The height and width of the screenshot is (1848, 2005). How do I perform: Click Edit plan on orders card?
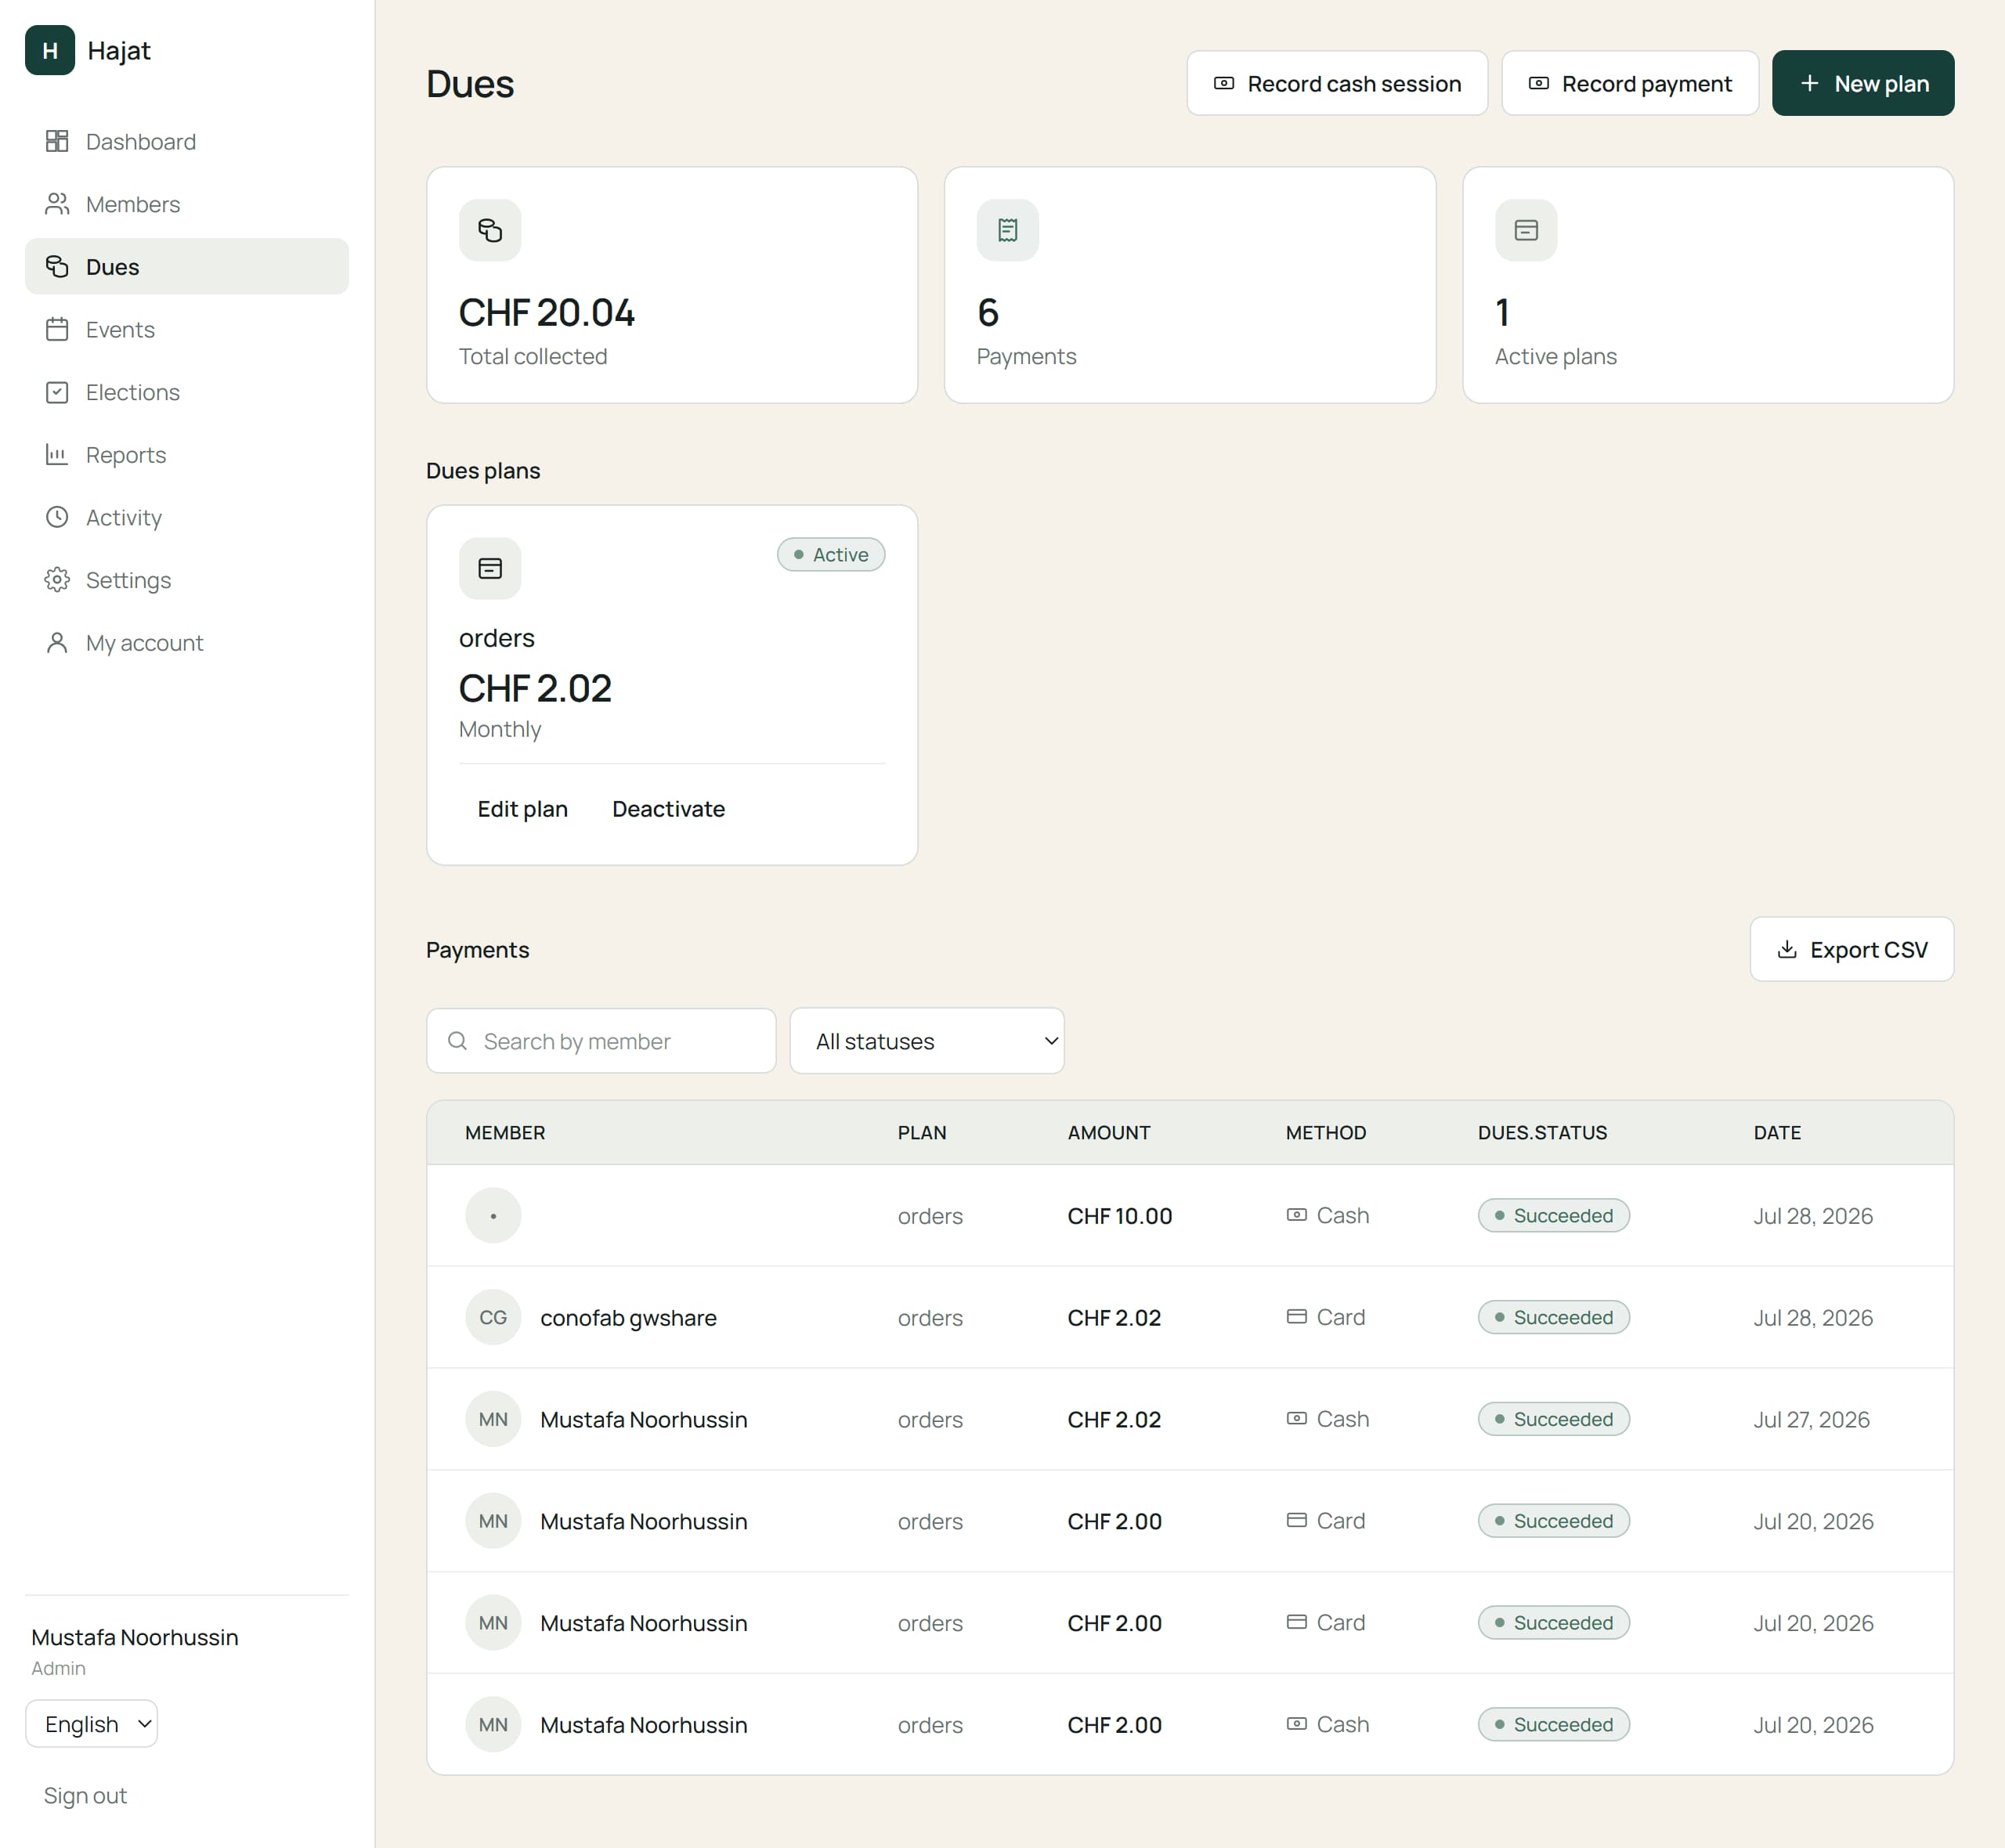coord(522,809)
